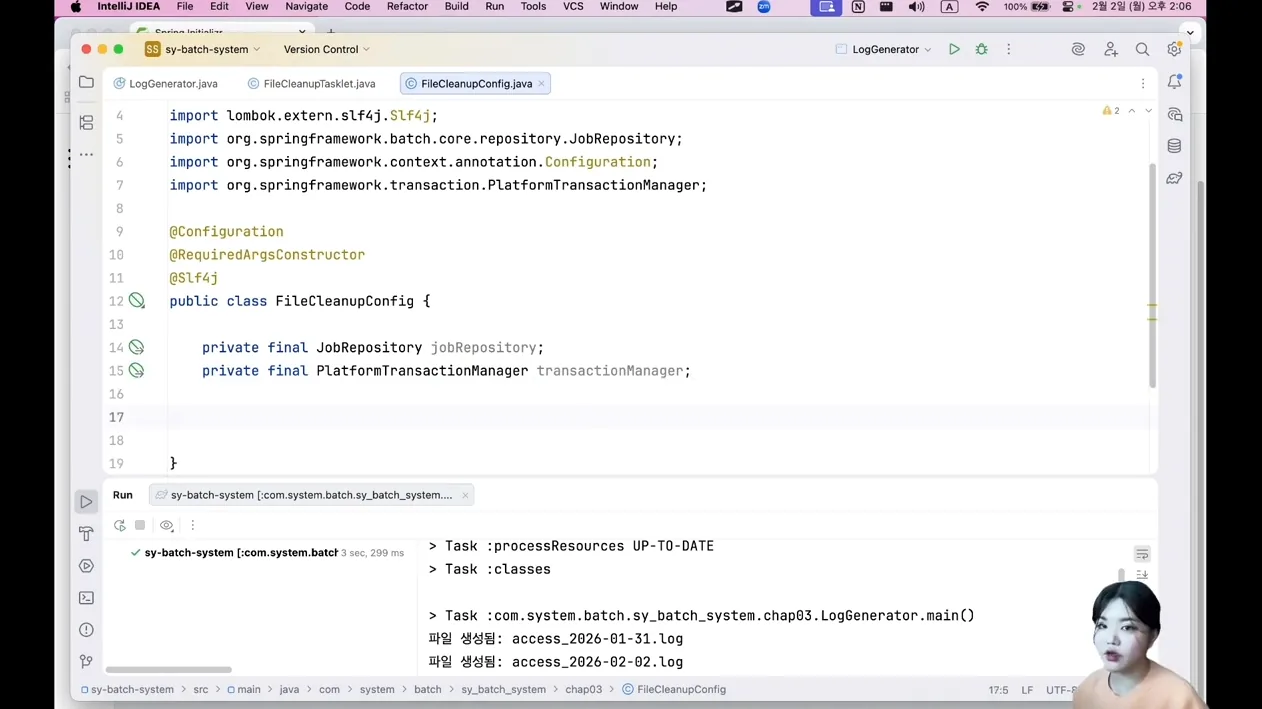Close the FileCleanupConfig.java tab
Screen dimensions: 1262x709
[541, 84]
